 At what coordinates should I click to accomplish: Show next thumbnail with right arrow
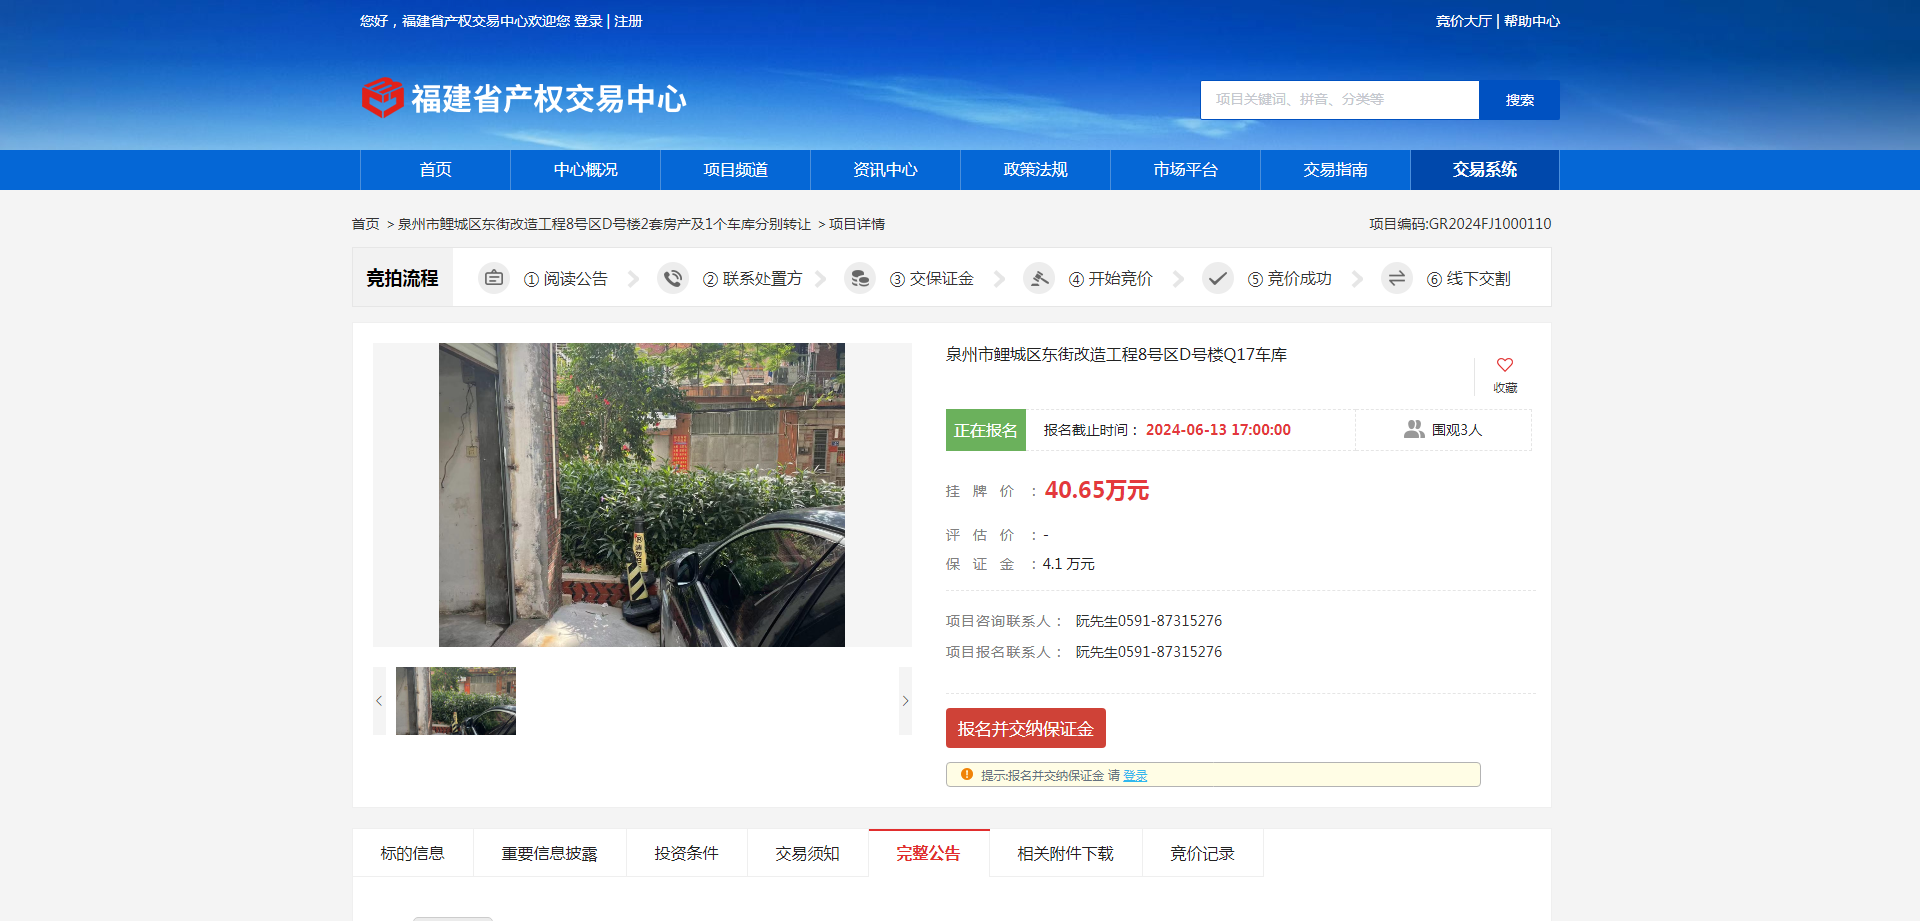[x=905, y=701]
